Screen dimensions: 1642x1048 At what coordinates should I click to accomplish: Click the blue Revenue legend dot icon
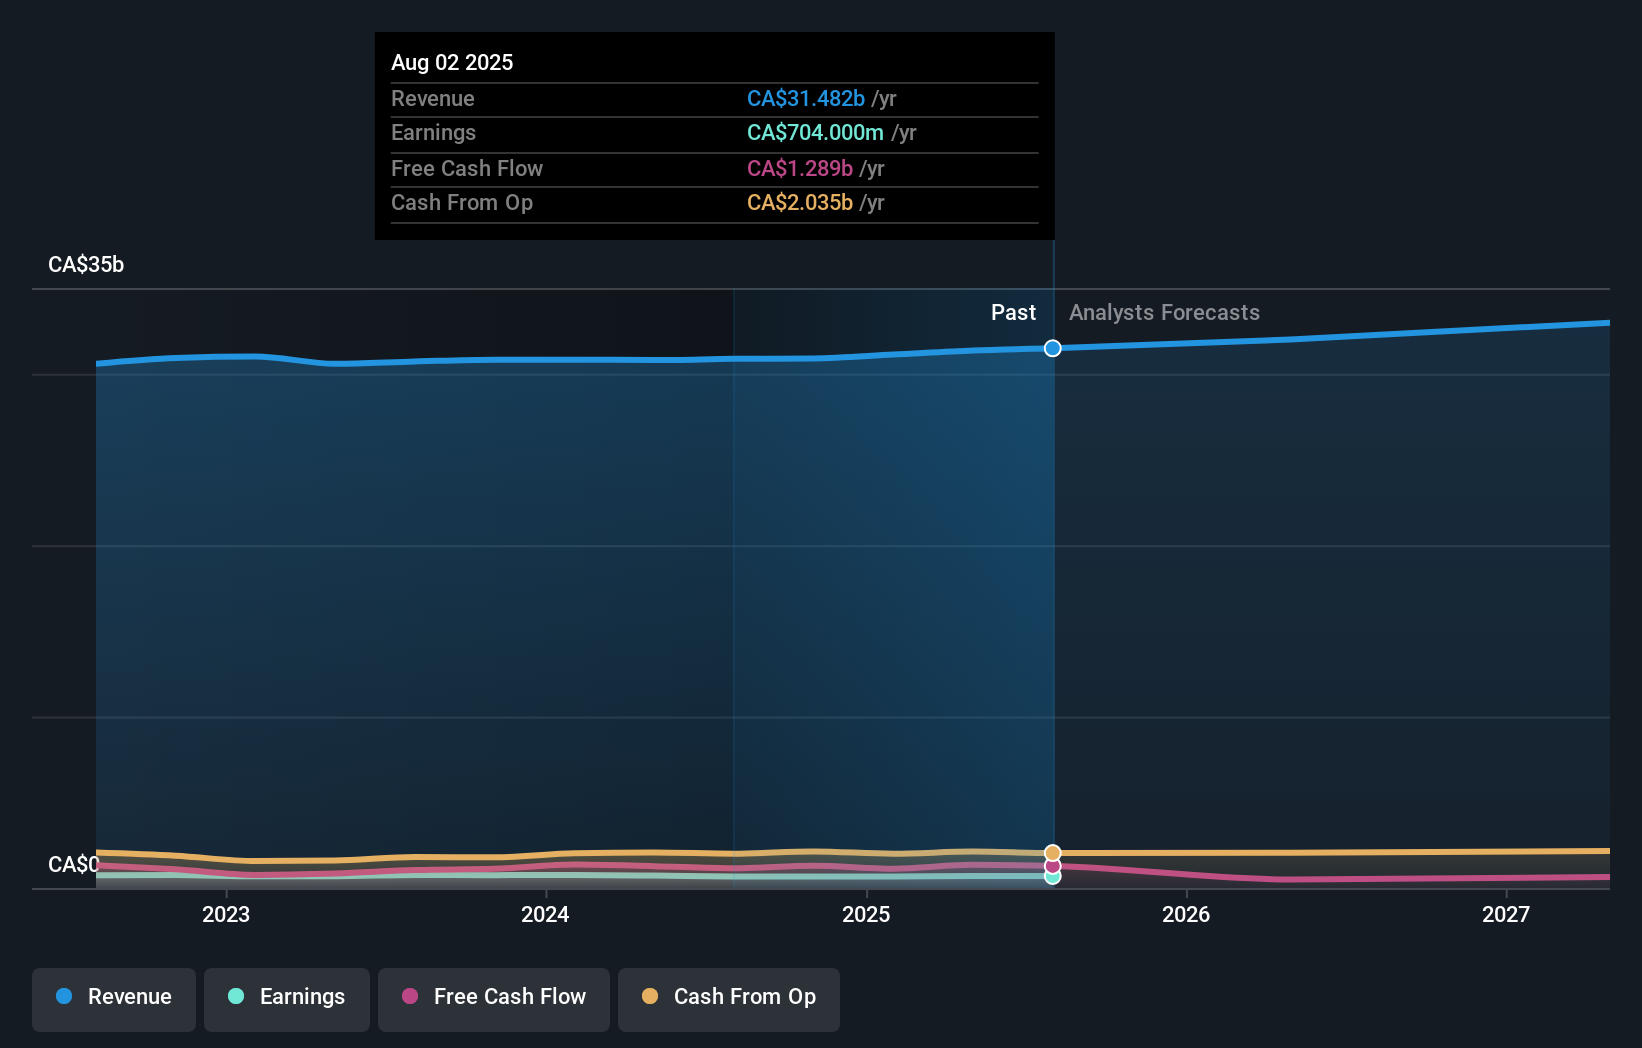click(63, 997)
